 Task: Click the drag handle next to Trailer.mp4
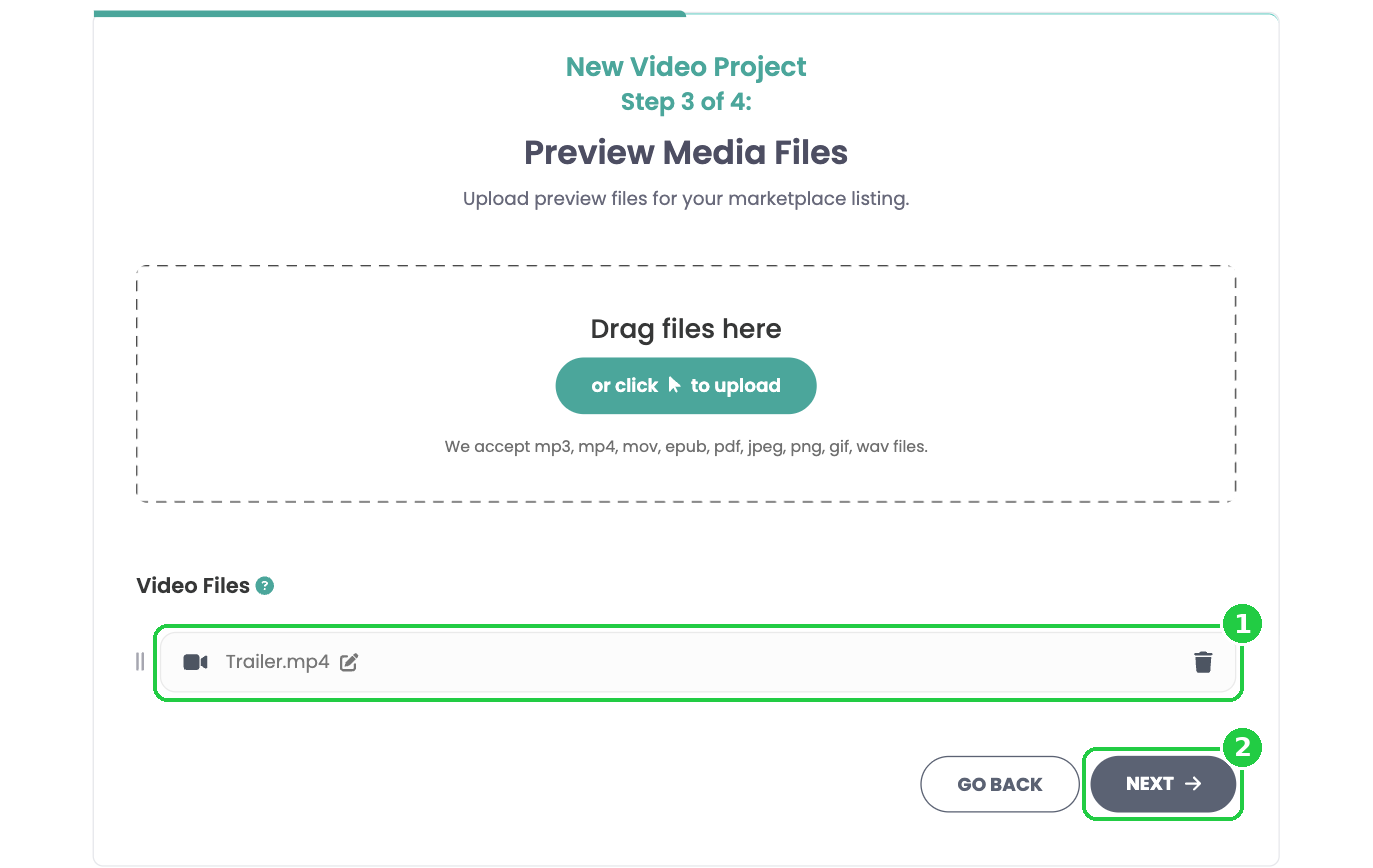(140, 662)
